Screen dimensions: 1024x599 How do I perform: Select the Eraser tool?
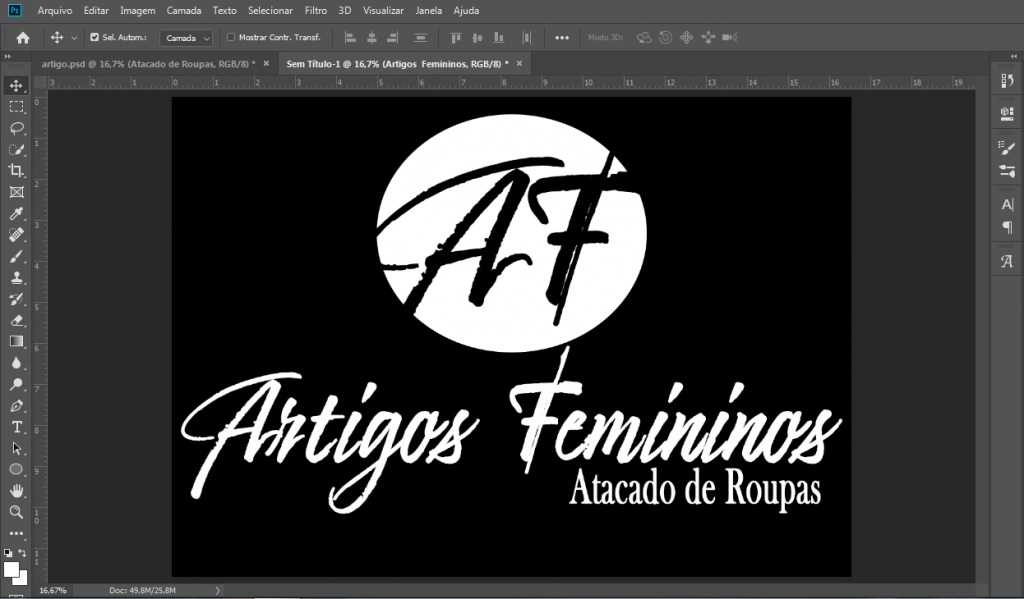(x=16, y=320)
